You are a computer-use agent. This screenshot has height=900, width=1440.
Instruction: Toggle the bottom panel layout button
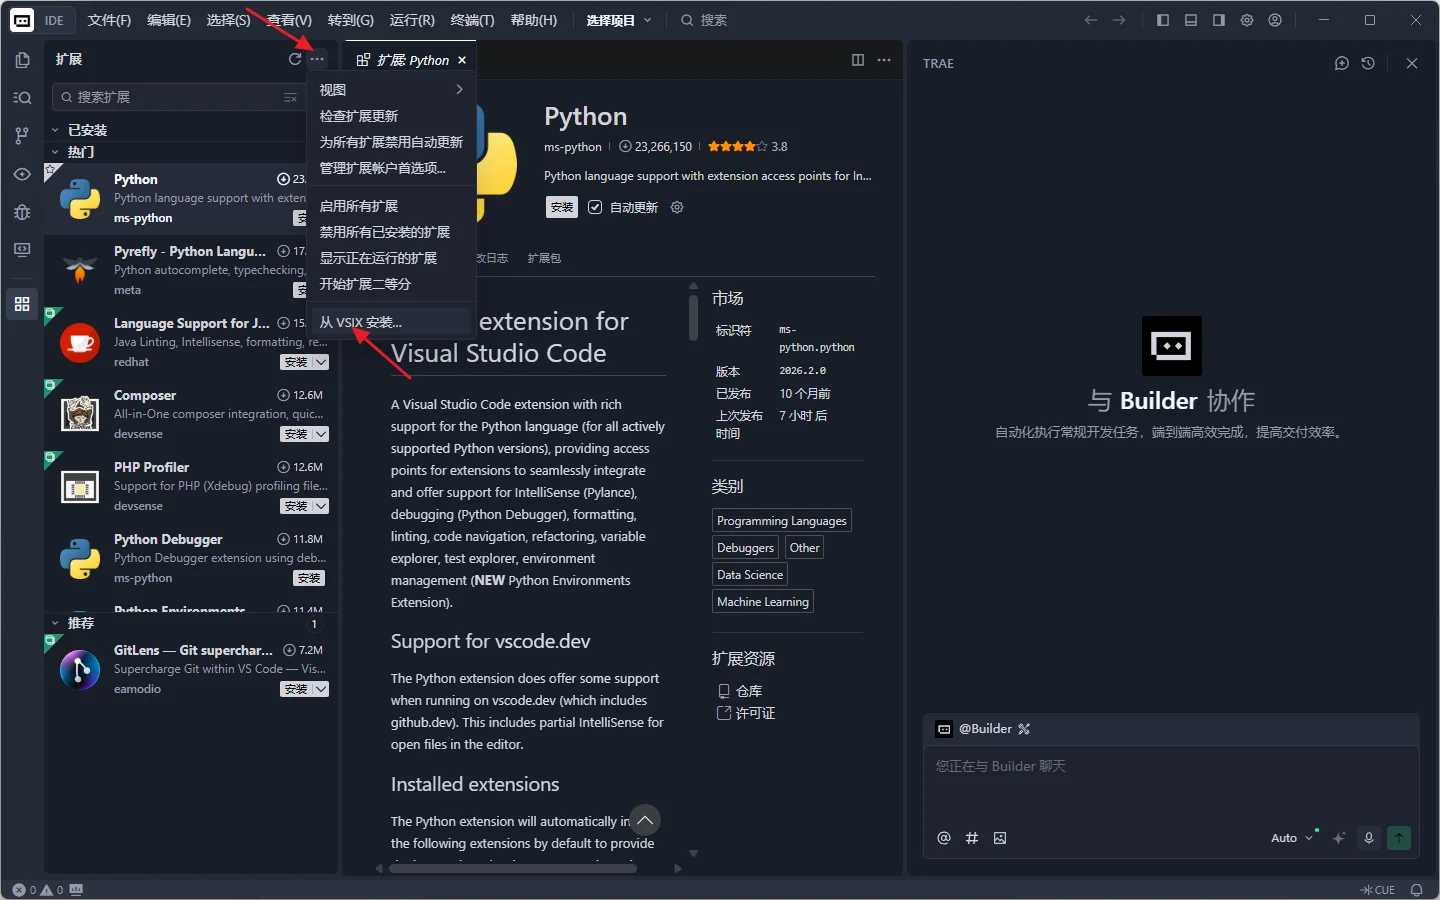click(1191, 20)
